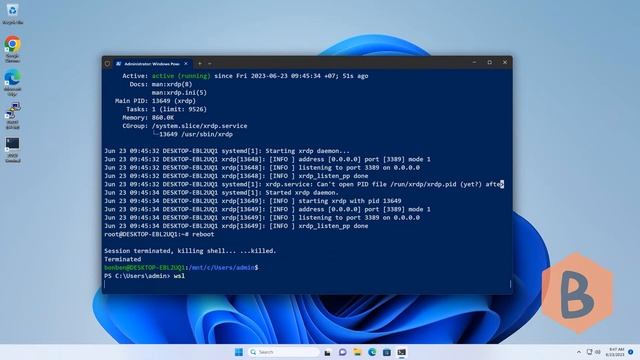Open Microsoft Edge from the taskbar
640x360 pixels.
372,352
